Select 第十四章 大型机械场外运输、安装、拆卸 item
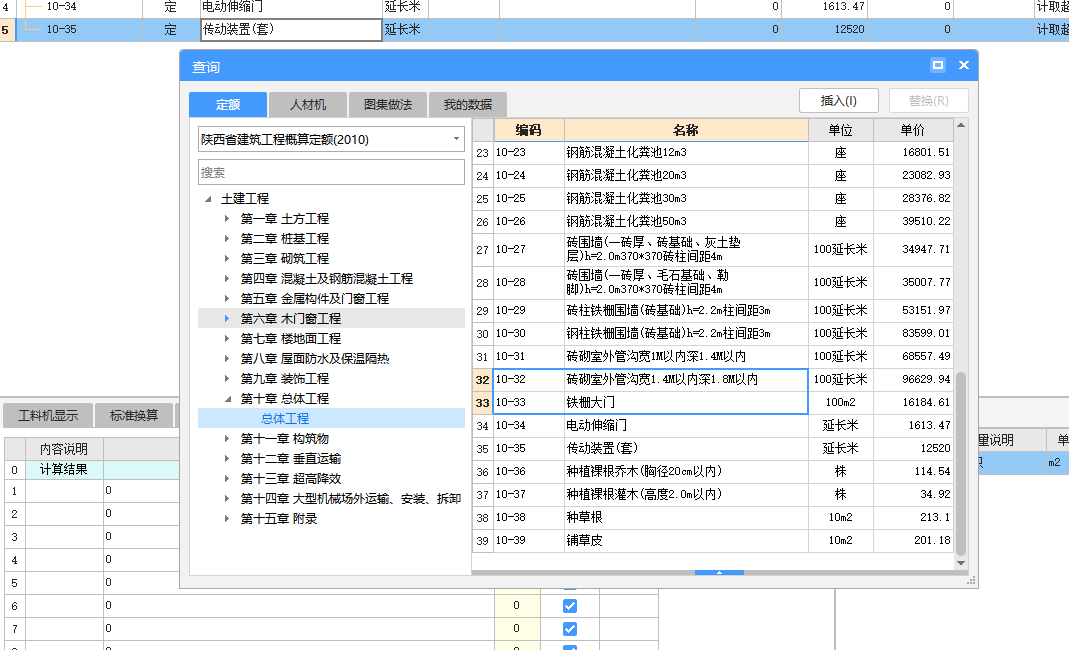The width and height of the screenshot is (1069, 650). [350, 499]
